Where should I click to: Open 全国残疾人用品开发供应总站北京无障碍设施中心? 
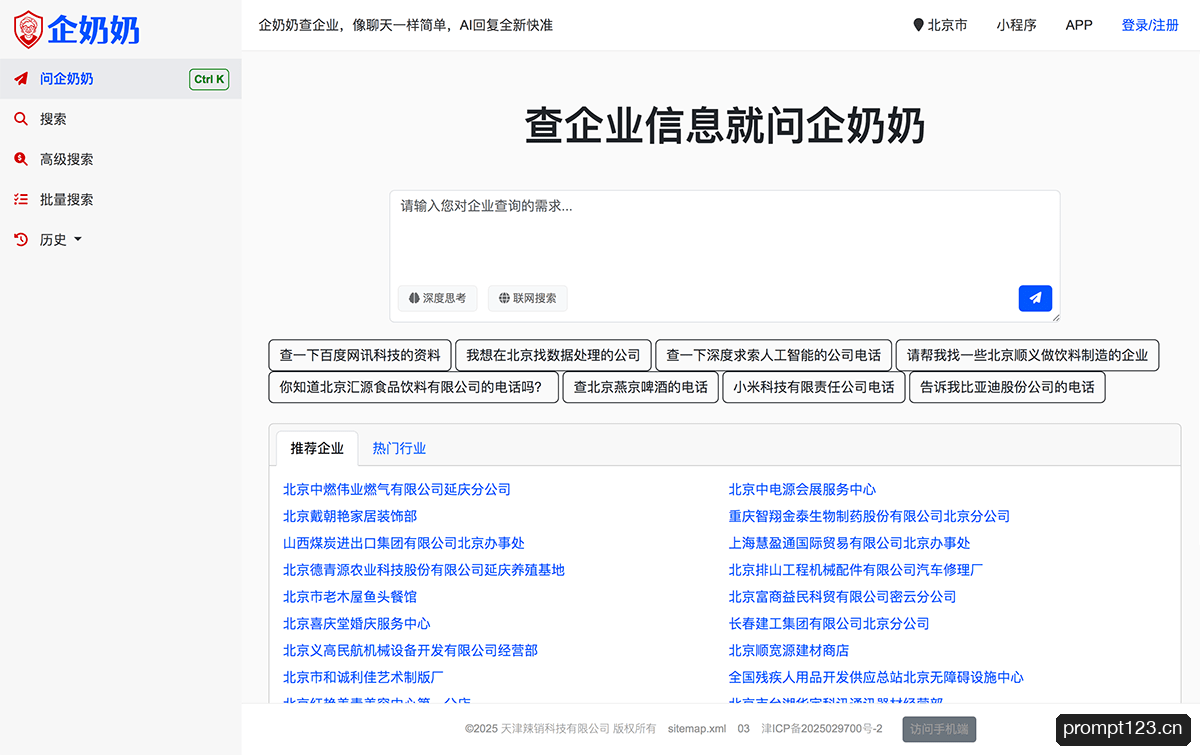876,678
